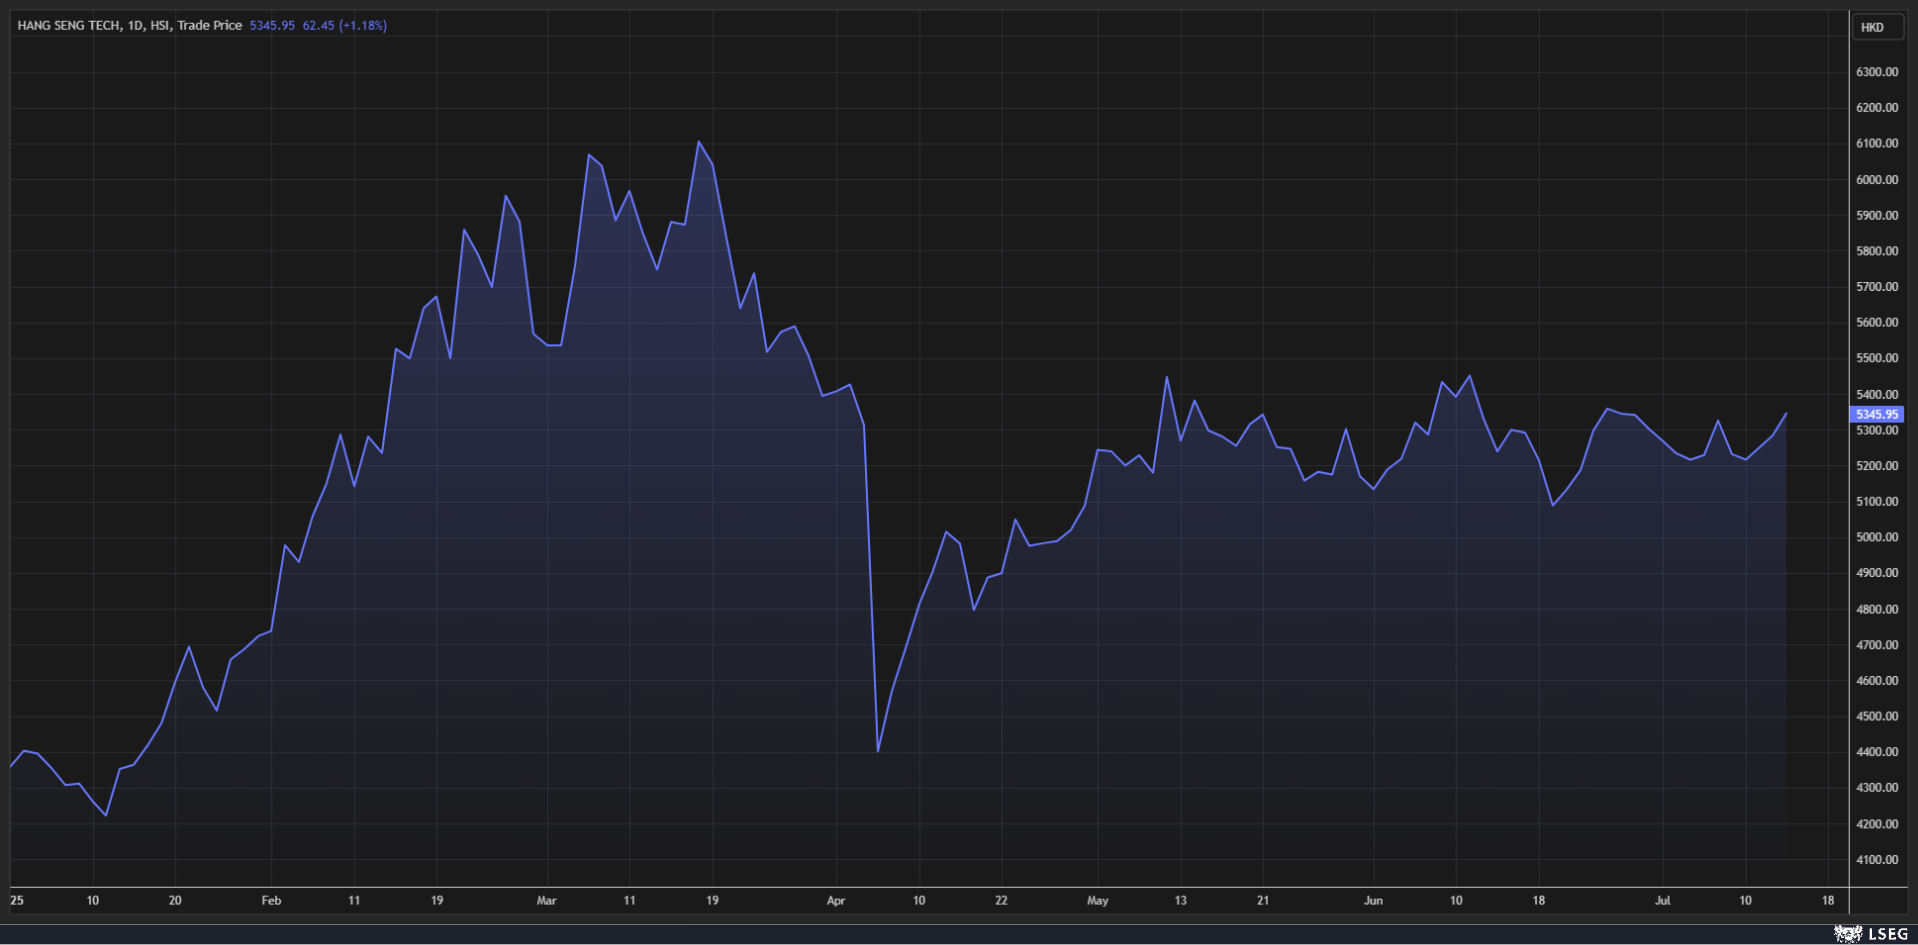Click the 4400.00 price axis label

pyautogui.click(x=1877, y=752)
